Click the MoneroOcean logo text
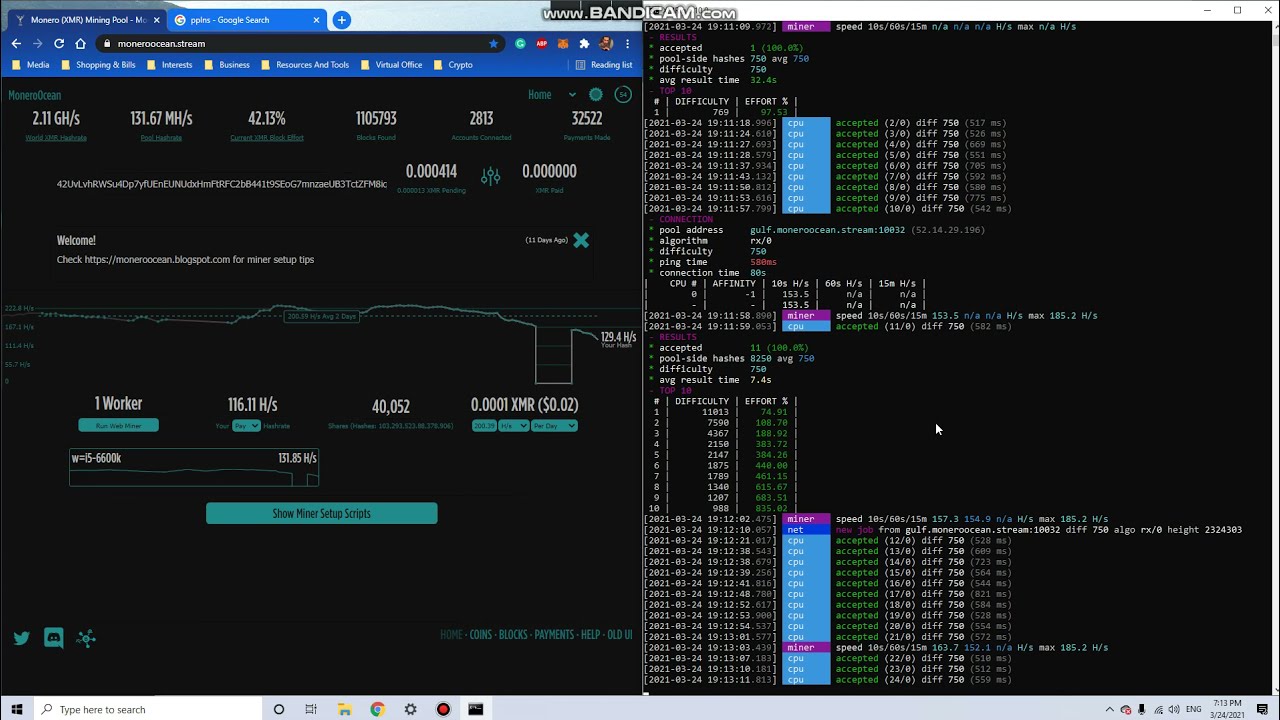The image size is (1280, 720). pyautogui.click(x=35, y=95)
